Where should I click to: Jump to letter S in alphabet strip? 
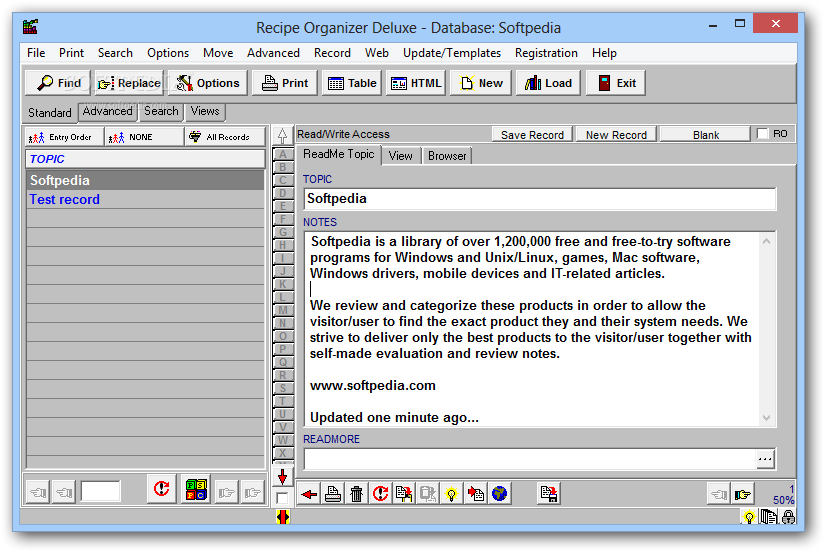click(x=283, y=388)
